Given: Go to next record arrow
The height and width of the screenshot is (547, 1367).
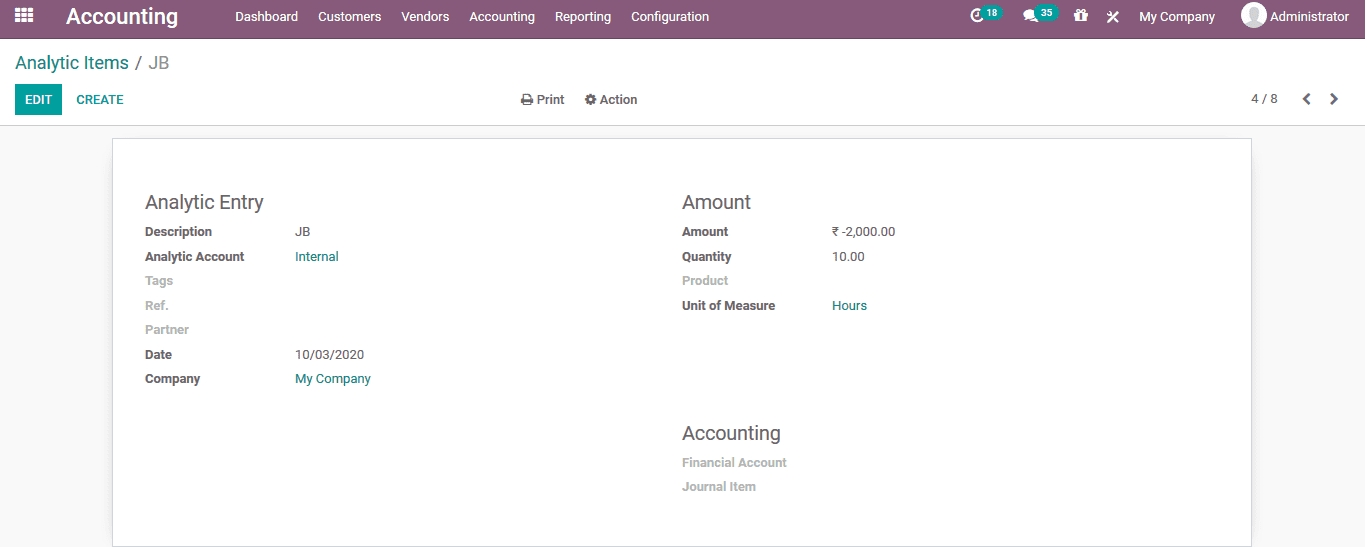Looking at the screenshot, I should point(1334,99).
